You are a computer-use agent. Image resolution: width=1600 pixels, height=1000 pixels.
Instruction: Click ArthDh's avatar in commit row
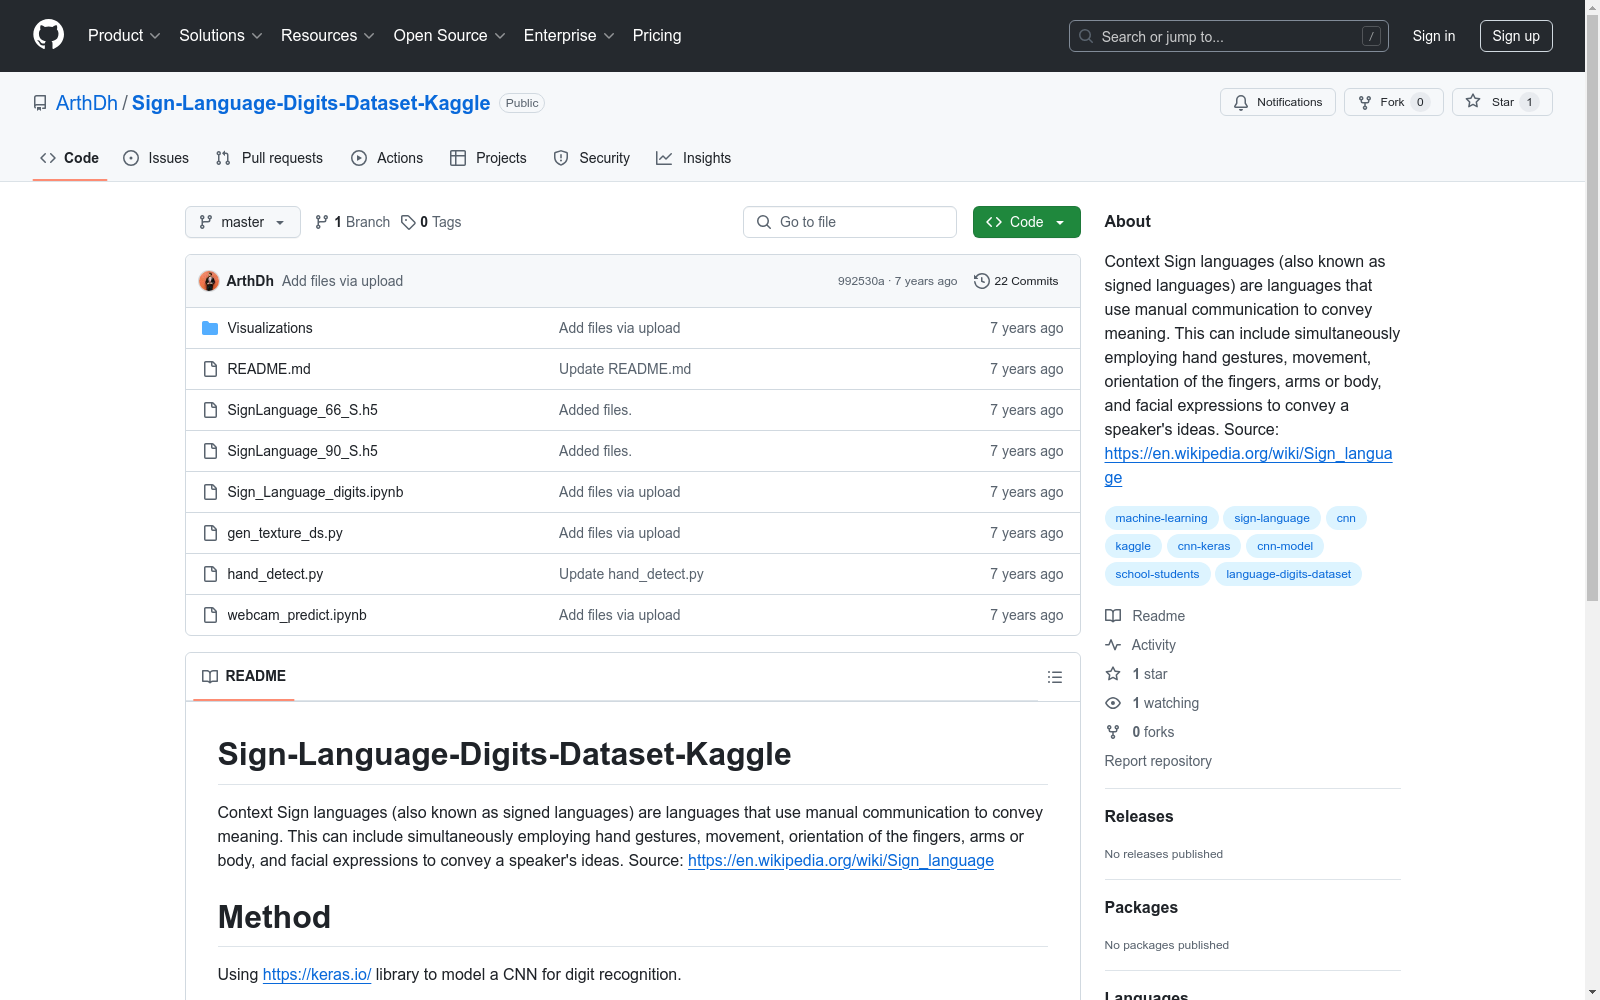209,281
